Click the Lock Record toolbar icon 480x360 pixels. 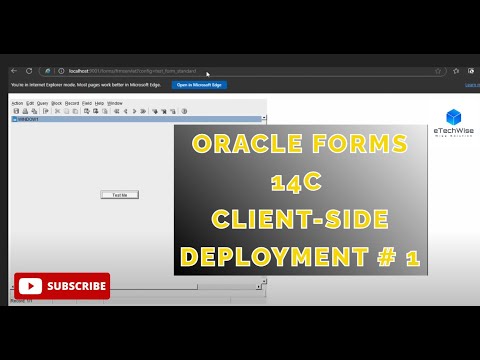[173, 111]
